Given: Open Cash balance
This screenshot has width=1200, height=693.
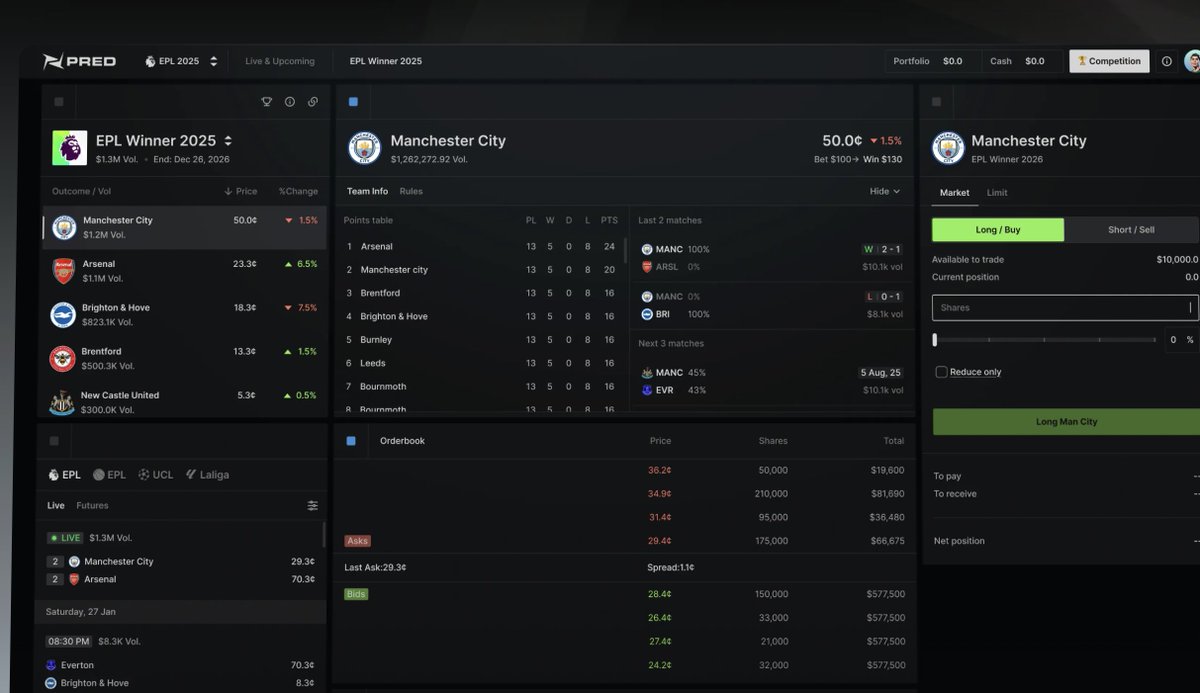Looking at the screenshot, I should (x=1020, y=61).
